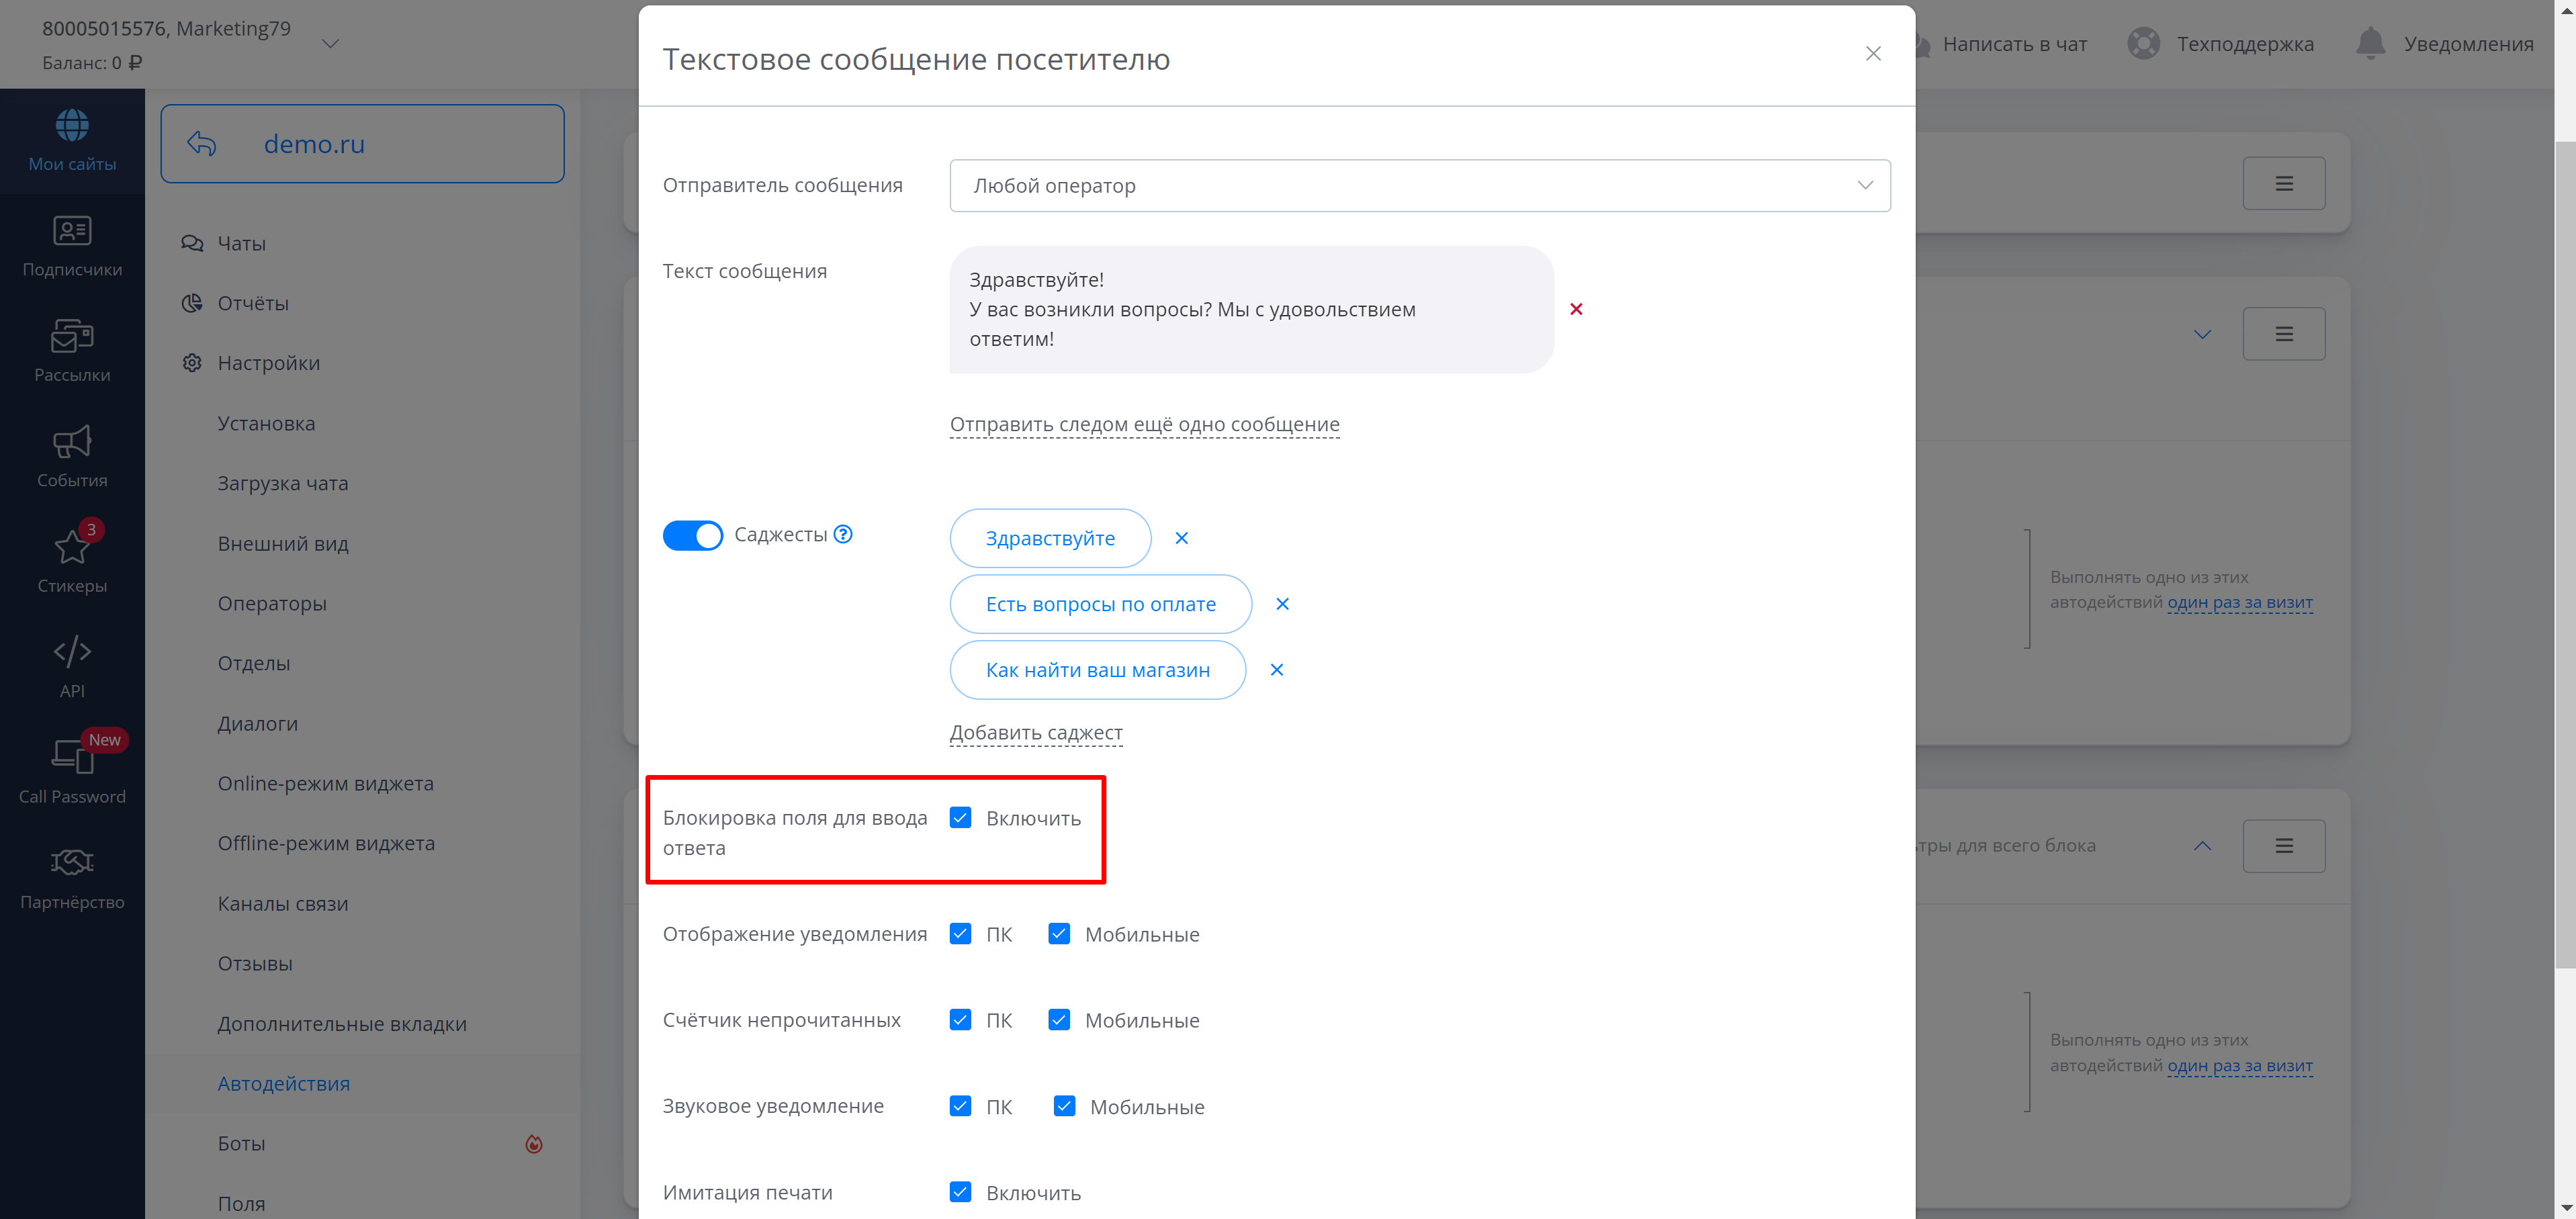Click the Саджесты help question icon
Screen dimensions: 2576x1219
[843, 534]
